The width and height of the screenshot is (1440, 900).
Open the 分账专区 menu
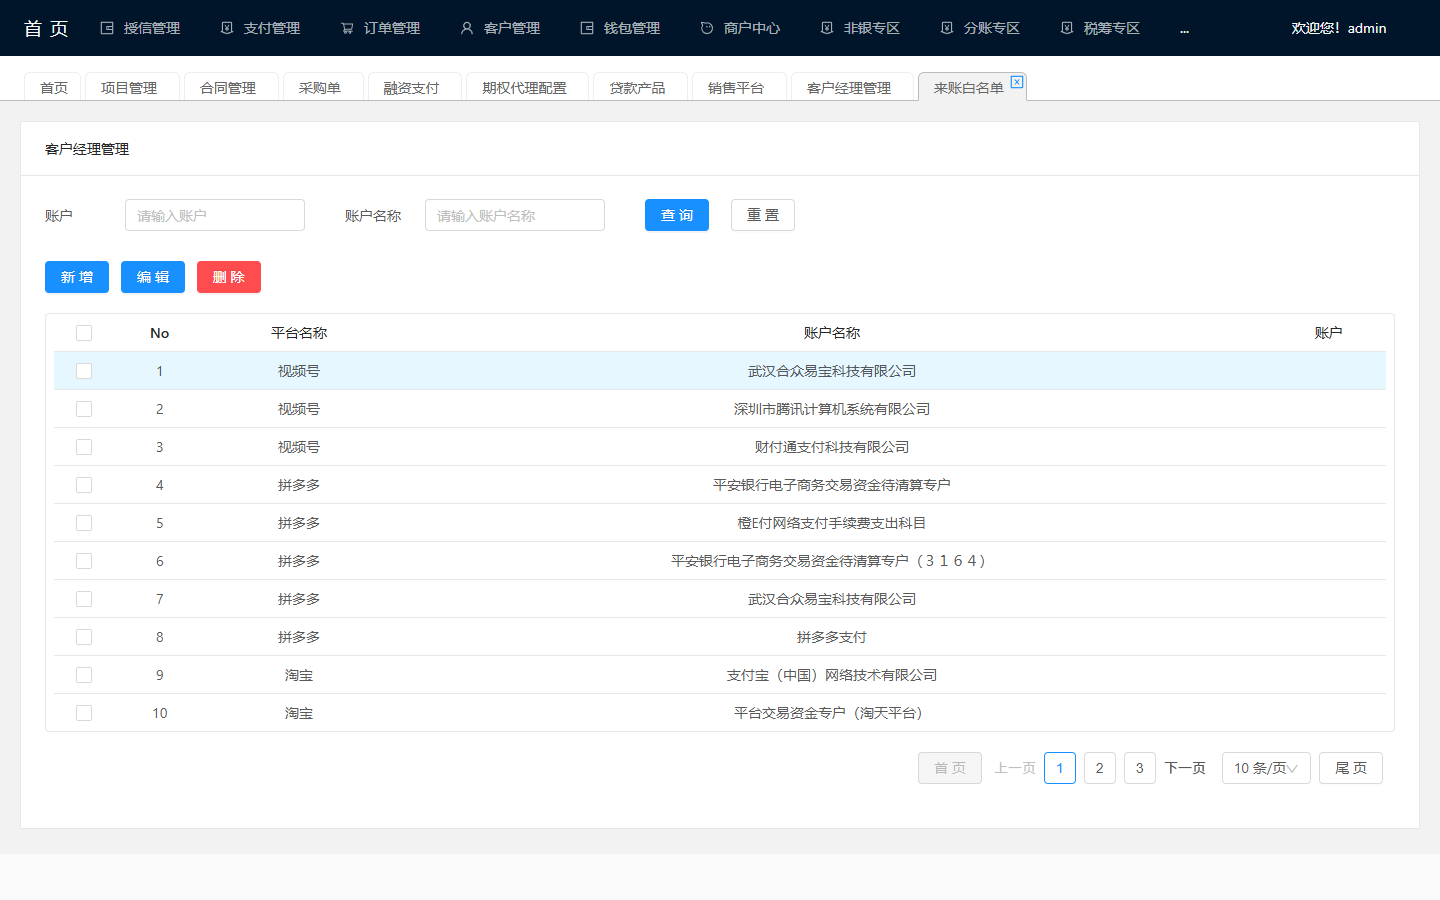click(x=981, y=28)
